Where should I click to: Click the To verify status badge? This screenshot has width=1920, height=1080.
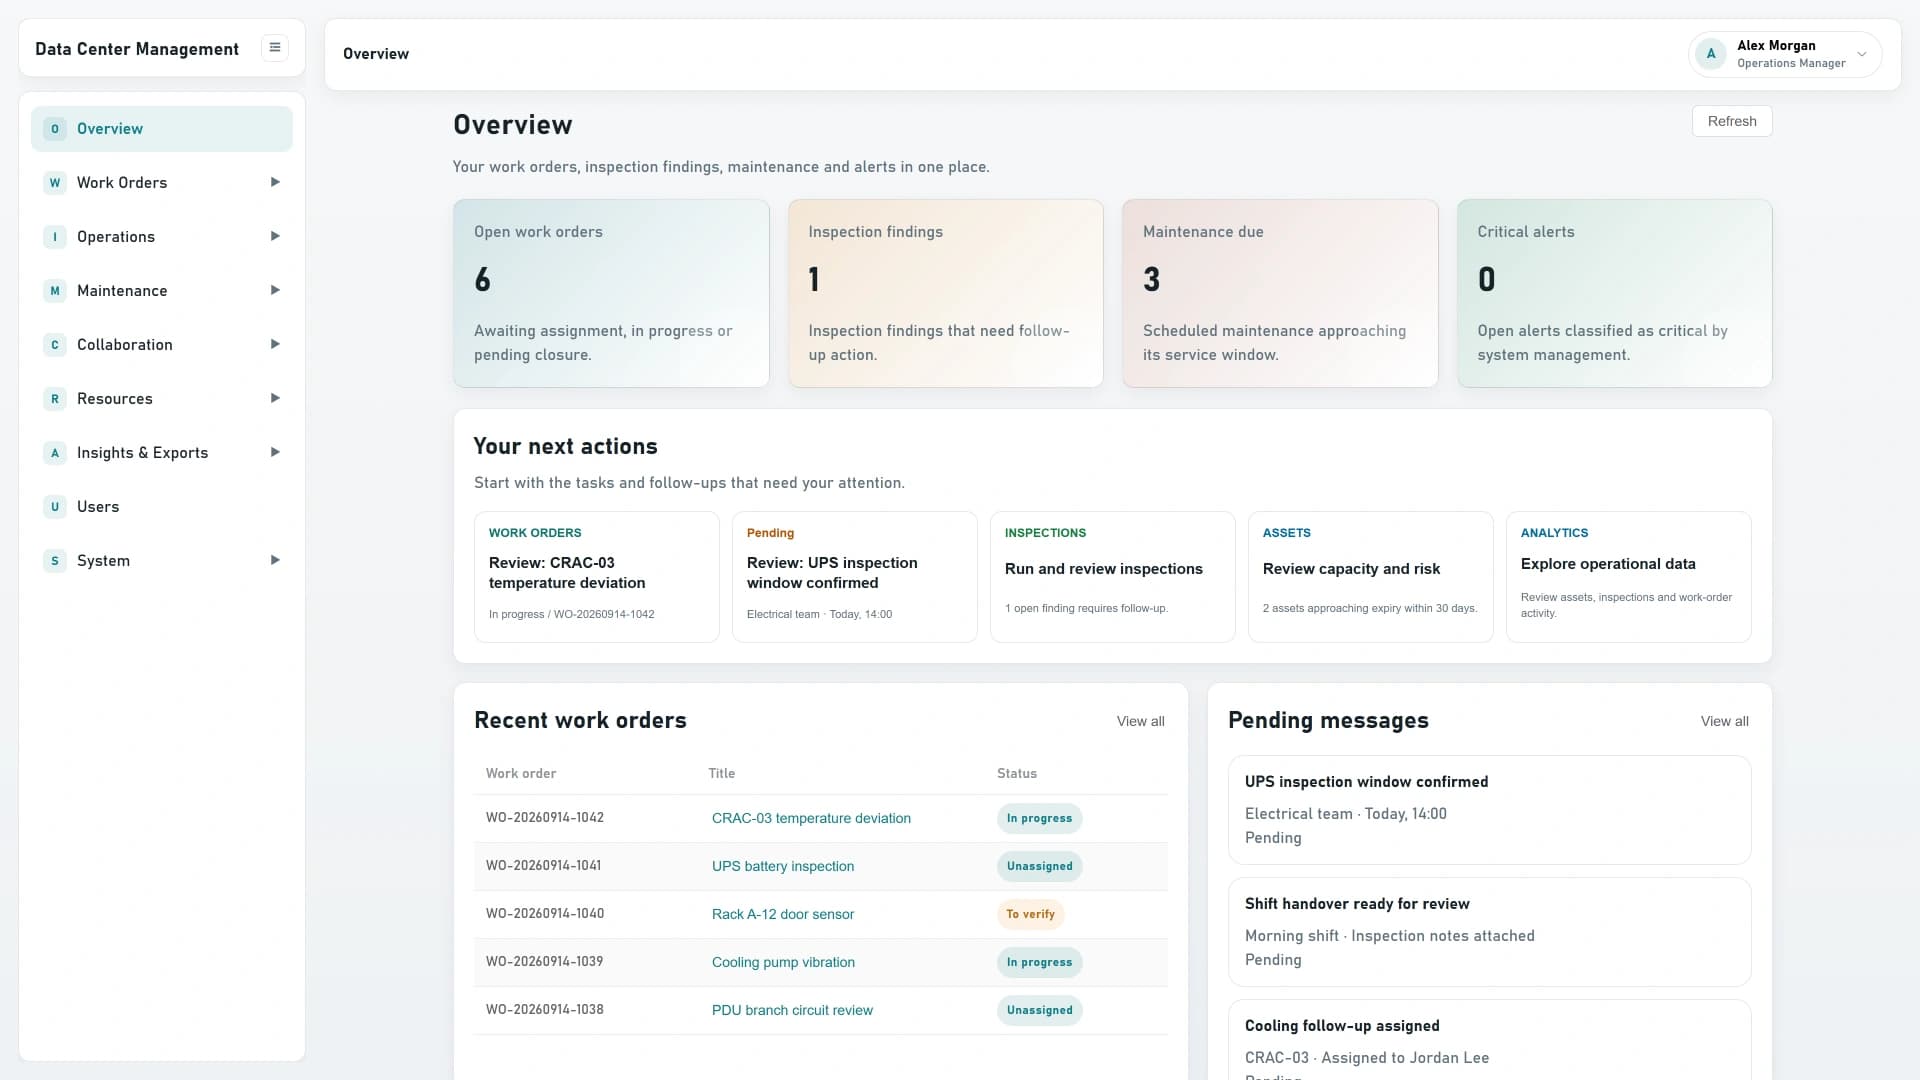pos(1030,914)
